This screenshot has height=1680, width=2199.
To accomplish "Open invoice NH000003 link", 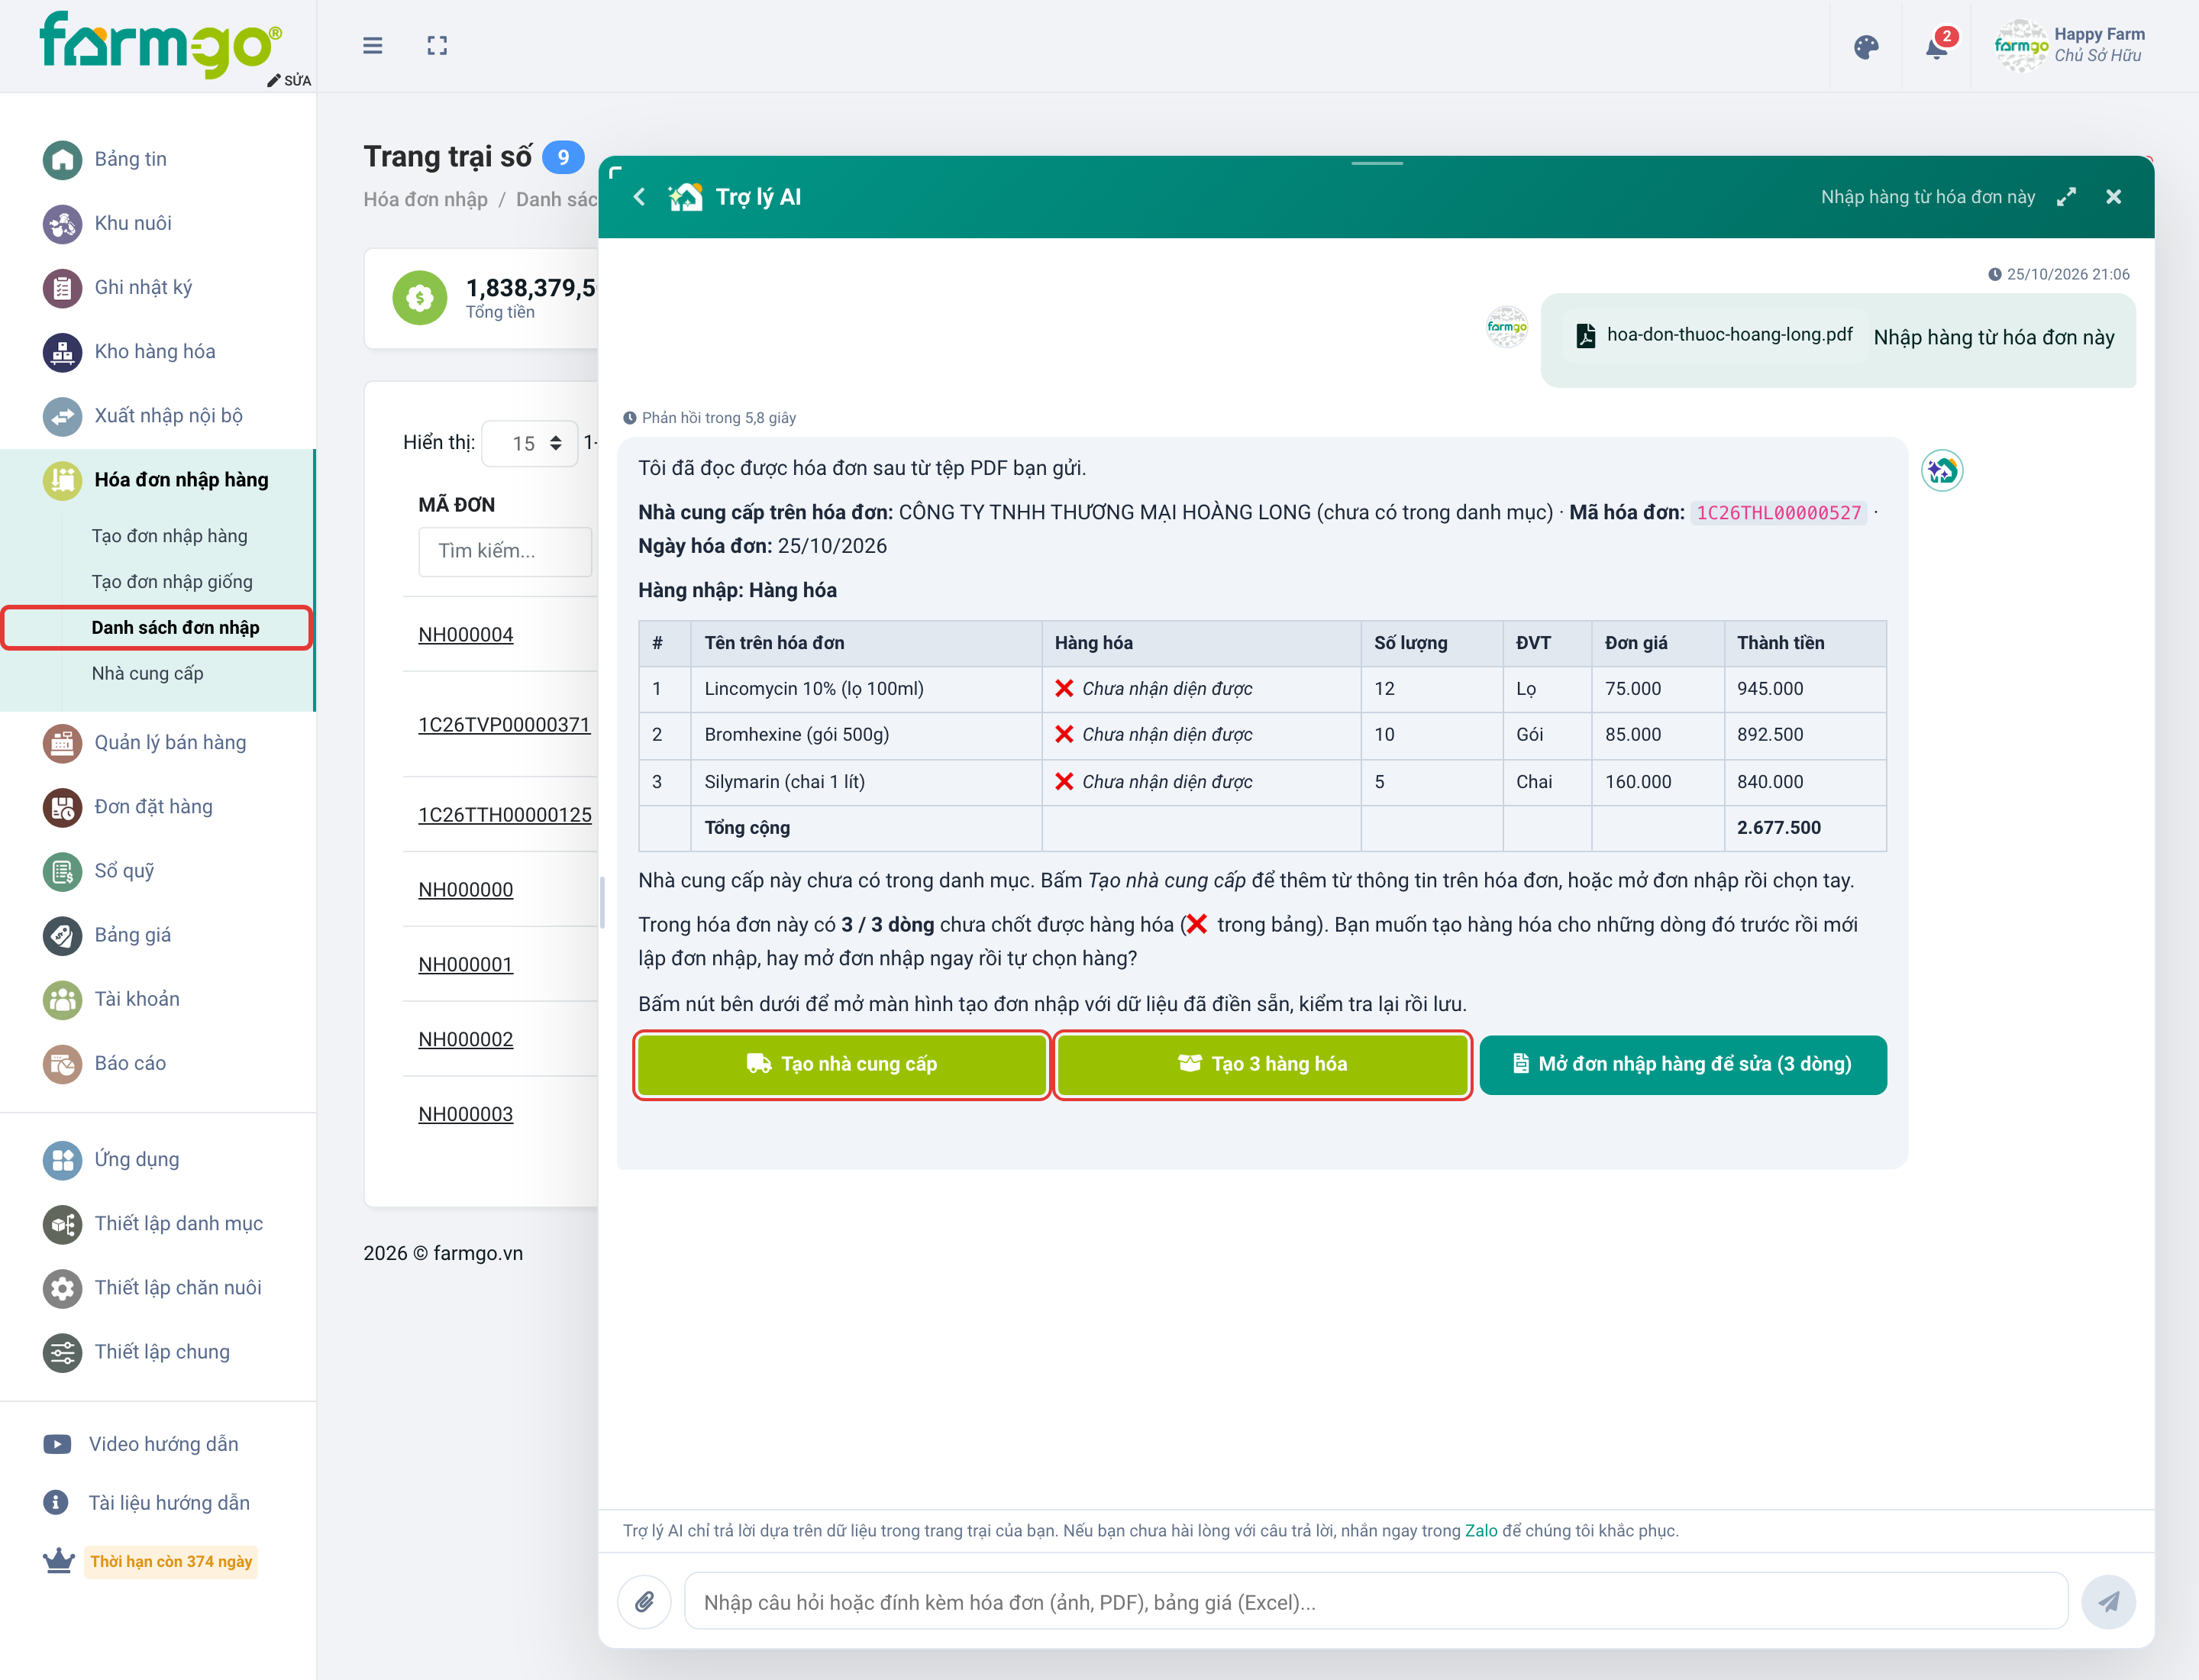I will [x=466, y=1114].
